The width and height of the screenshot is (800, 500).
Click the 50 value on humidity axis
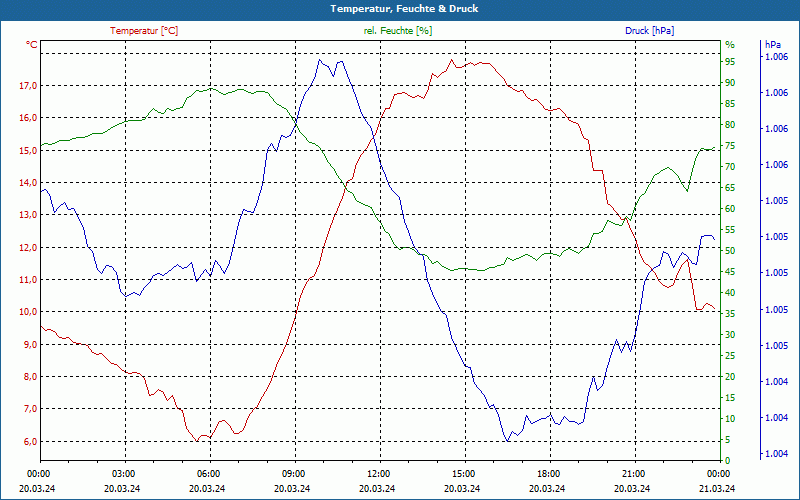point(730,251)
